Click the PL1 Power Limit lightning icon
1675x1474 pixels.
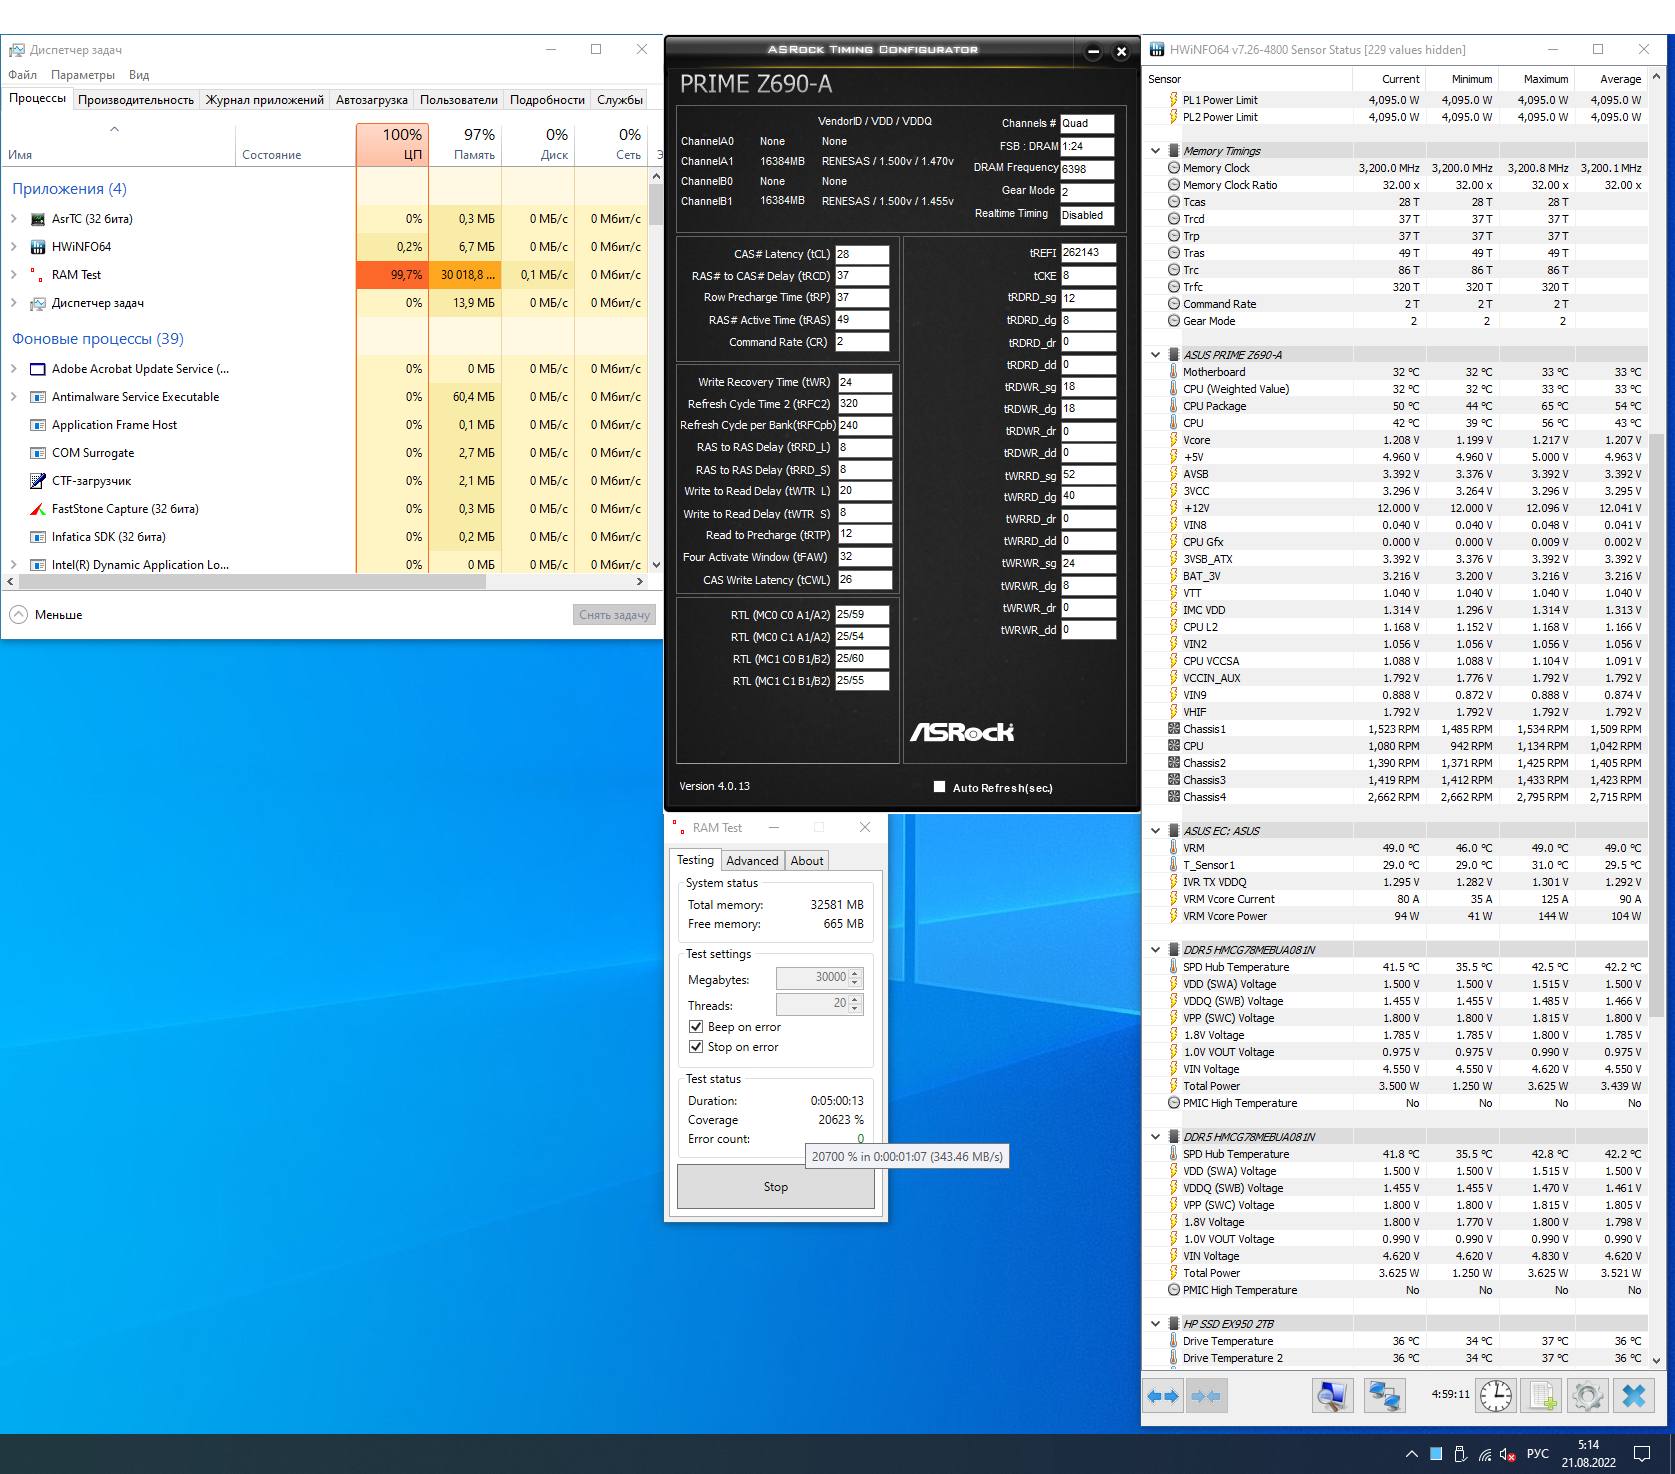coord(1174,100)
